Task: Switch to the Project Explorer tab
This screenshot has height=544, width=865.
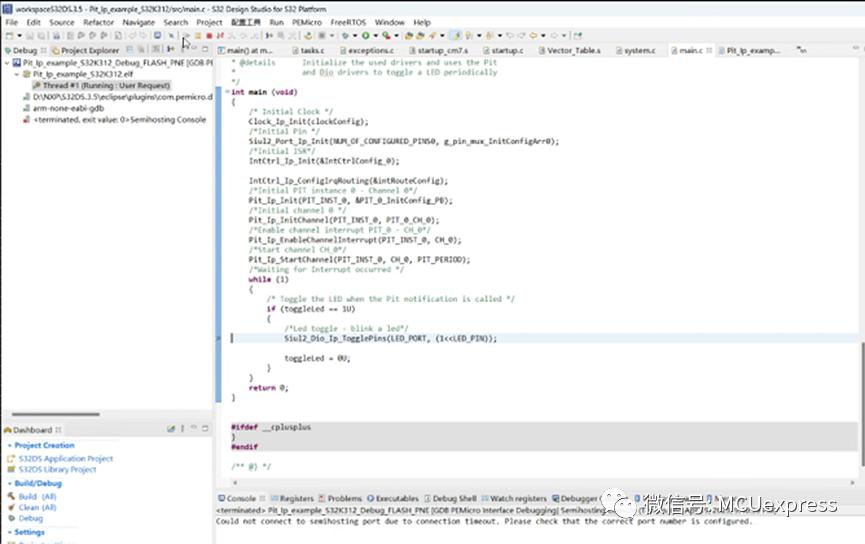Action: (86, 50)
